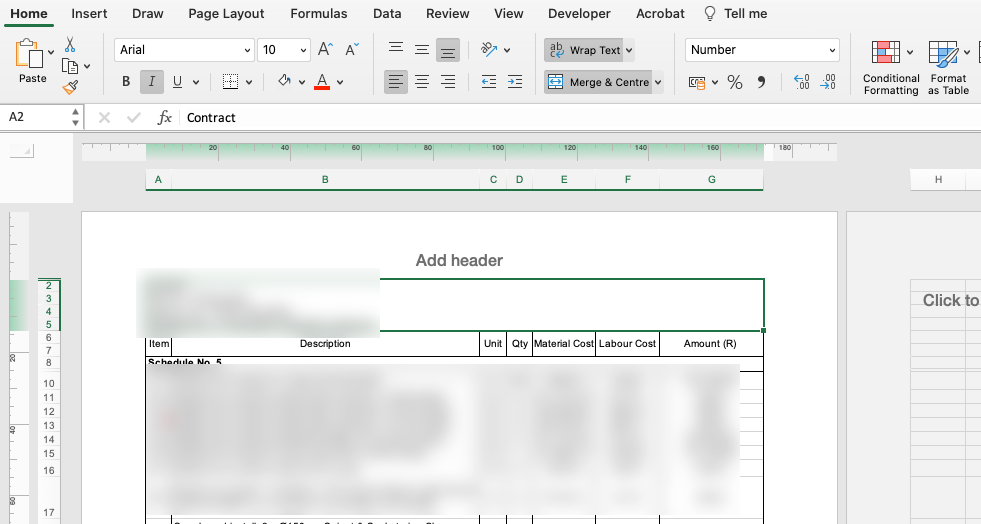Open font colour dropdown arrow
The image size is (981, 524).
pyautogui.click(x=340, y=82)
